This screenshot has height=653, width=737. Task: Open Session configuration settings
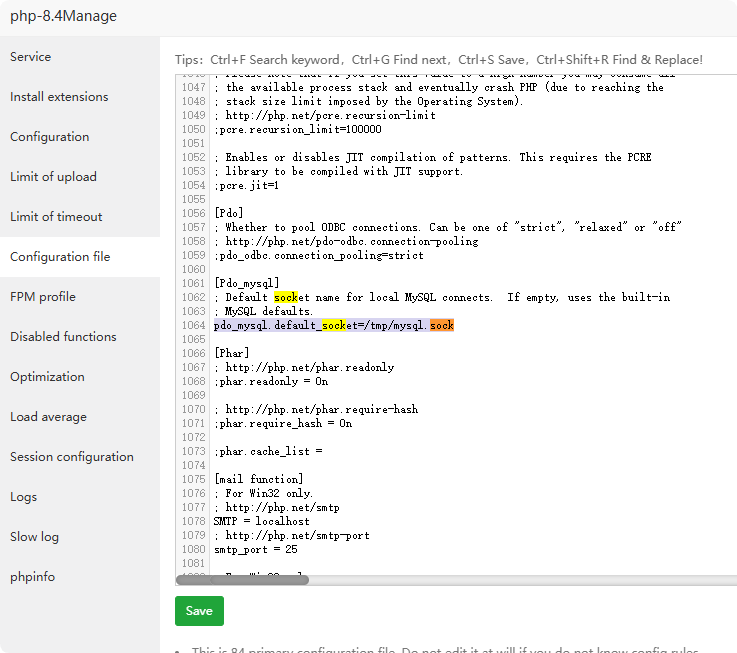click(x=72, y=457)
